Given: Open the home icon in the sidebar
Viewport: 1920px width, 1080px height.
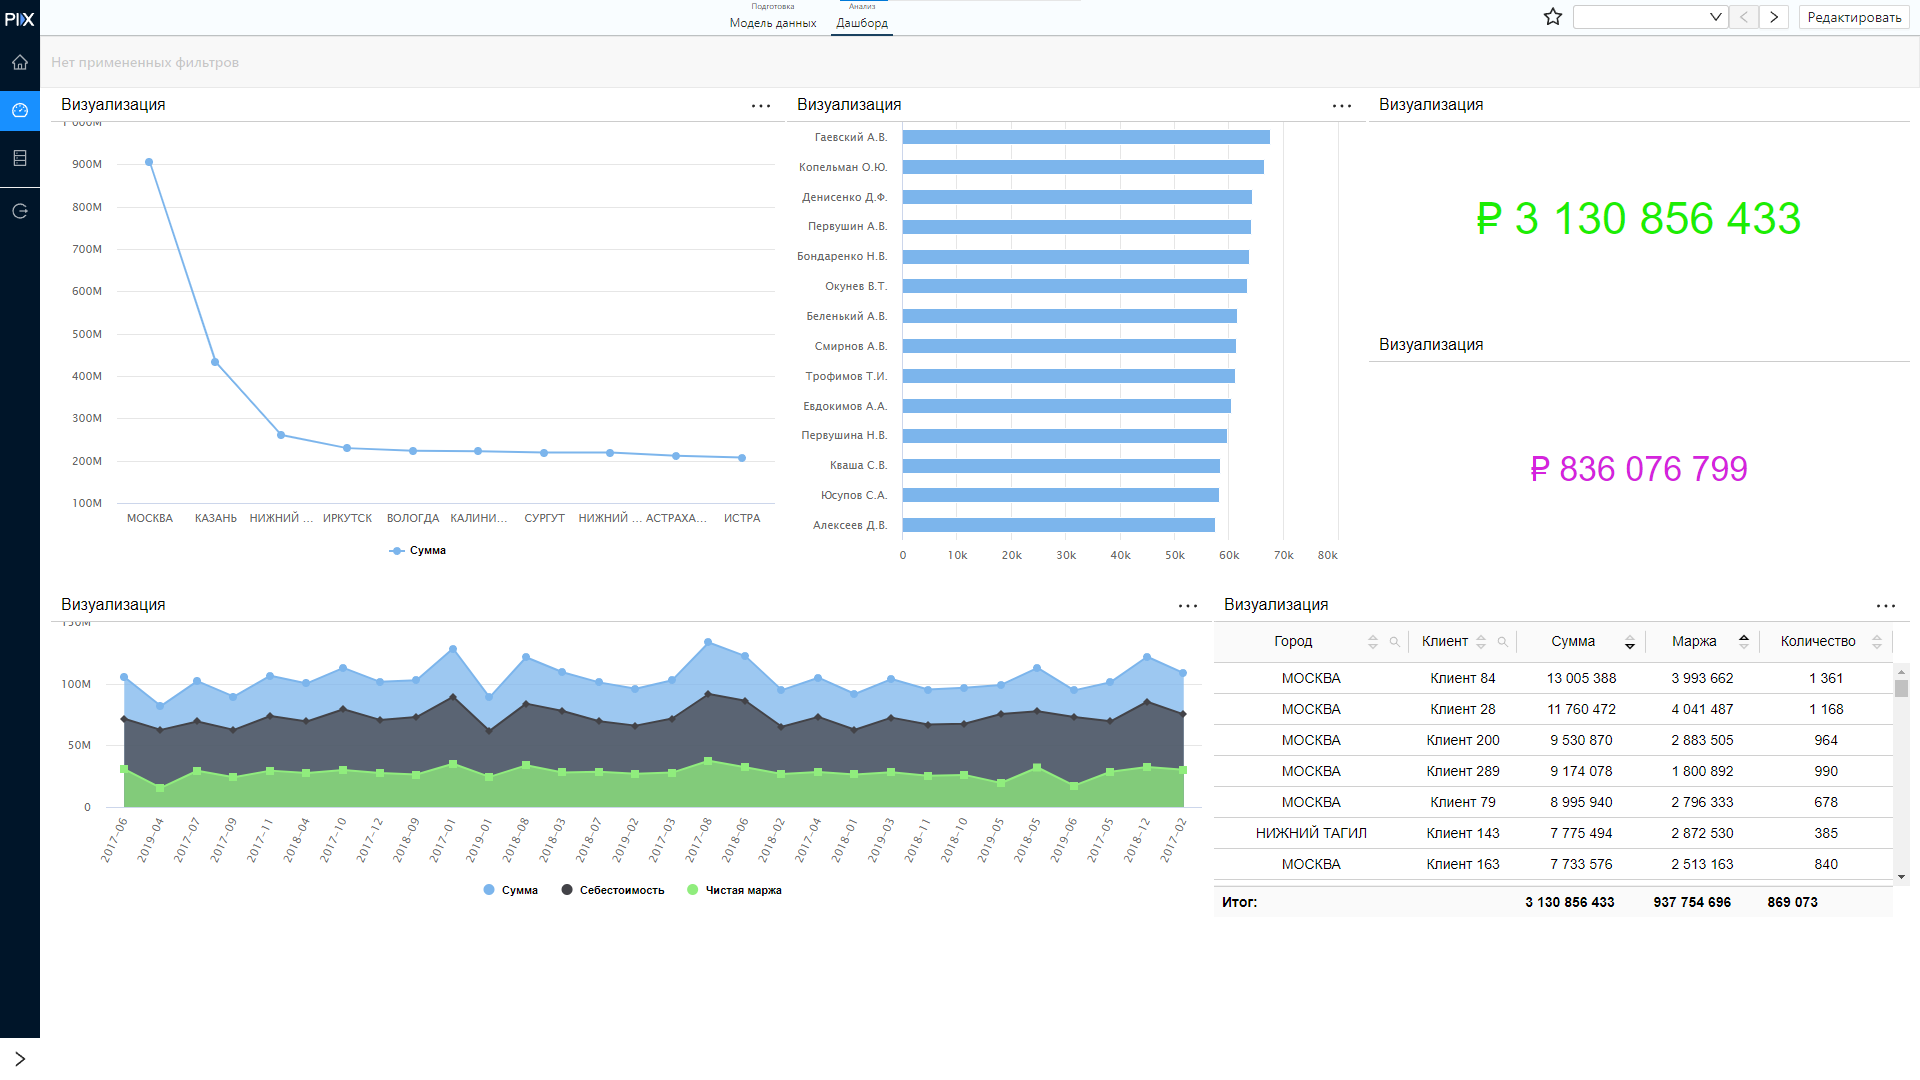Looking at the screenshot, I should [x=20, y=62].
